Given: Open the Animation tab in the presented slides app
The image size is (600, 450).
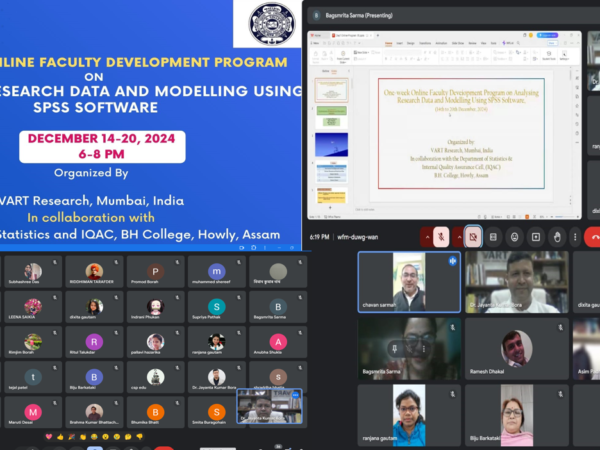Looking at the screenshot, I should click(x=441, y=43).
